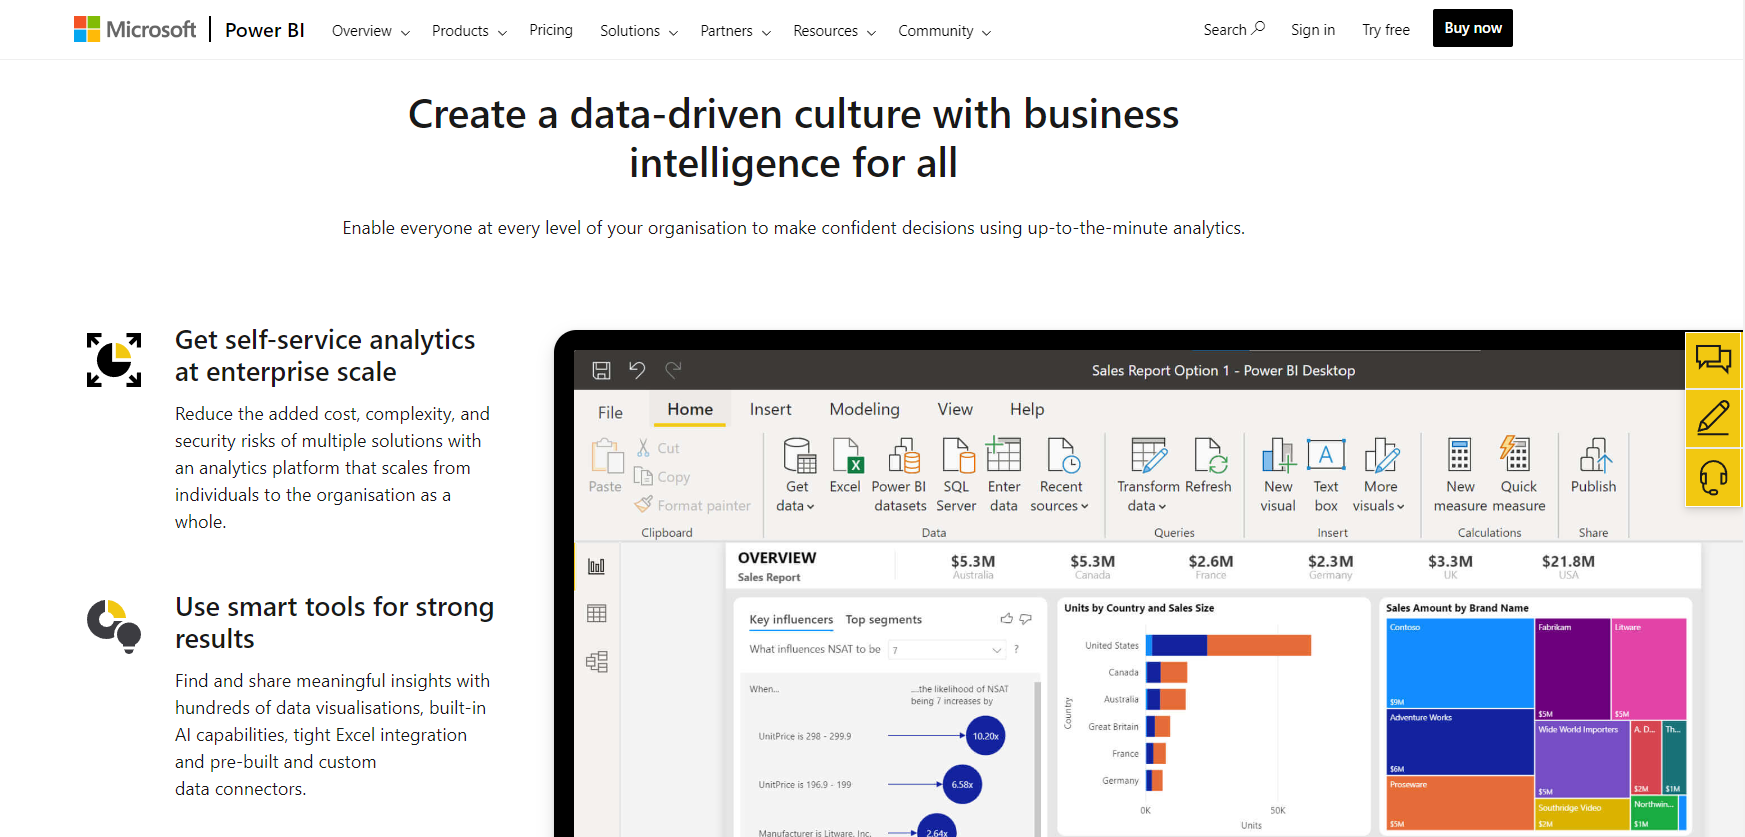Screen dimensions: 1745x837
Task: Click the SQL Server icon
Action: click(958, 455)
